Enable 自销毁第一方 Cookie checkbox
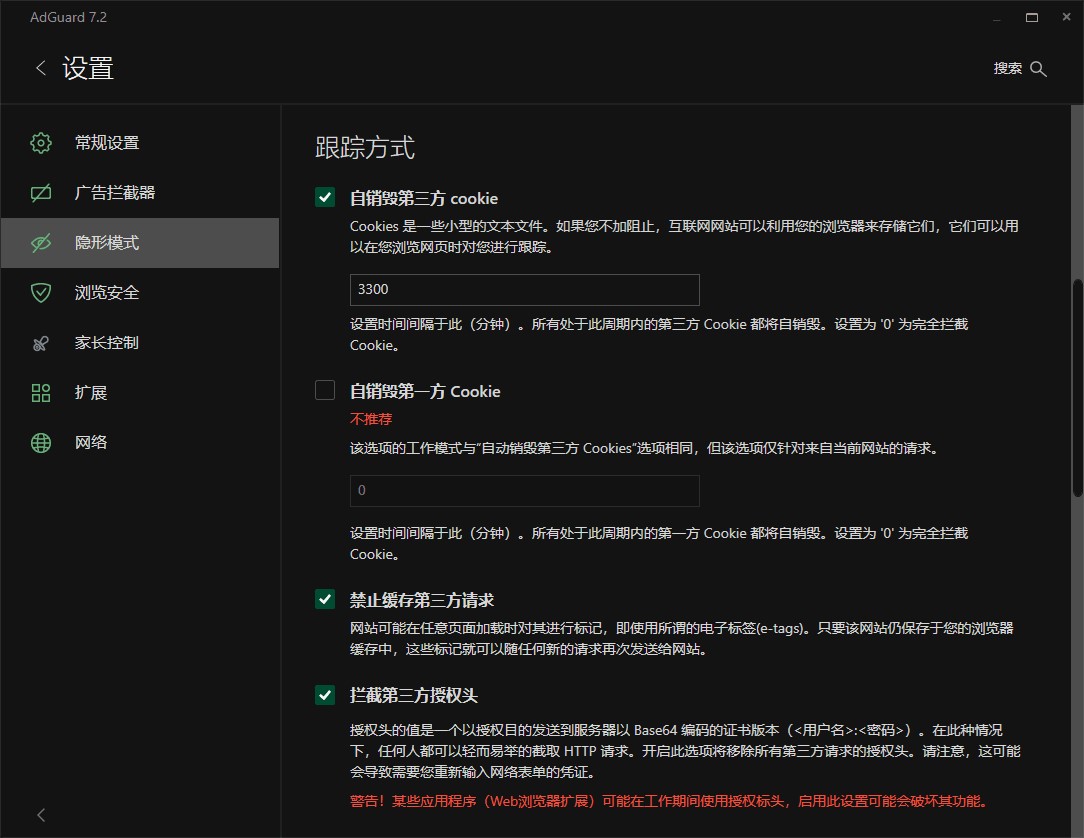 (x=325, y=391)
